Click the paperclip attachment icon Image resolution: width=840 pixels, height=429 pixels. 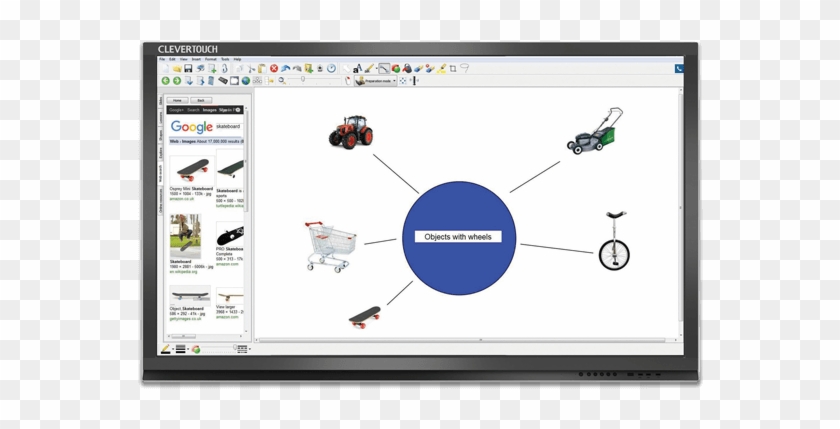[x=224, y=69]
